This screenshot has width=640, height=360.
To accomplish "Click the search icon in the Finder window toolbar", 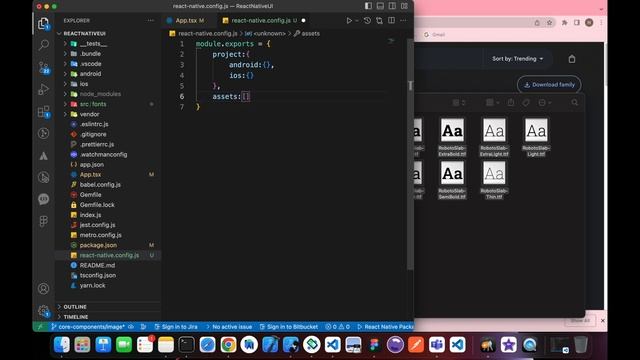I will coord(574,102).
